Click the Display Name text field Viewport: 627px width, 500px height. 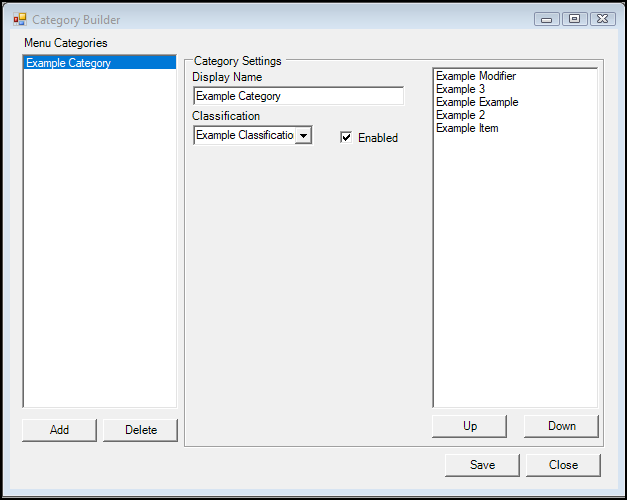(298, 96)
